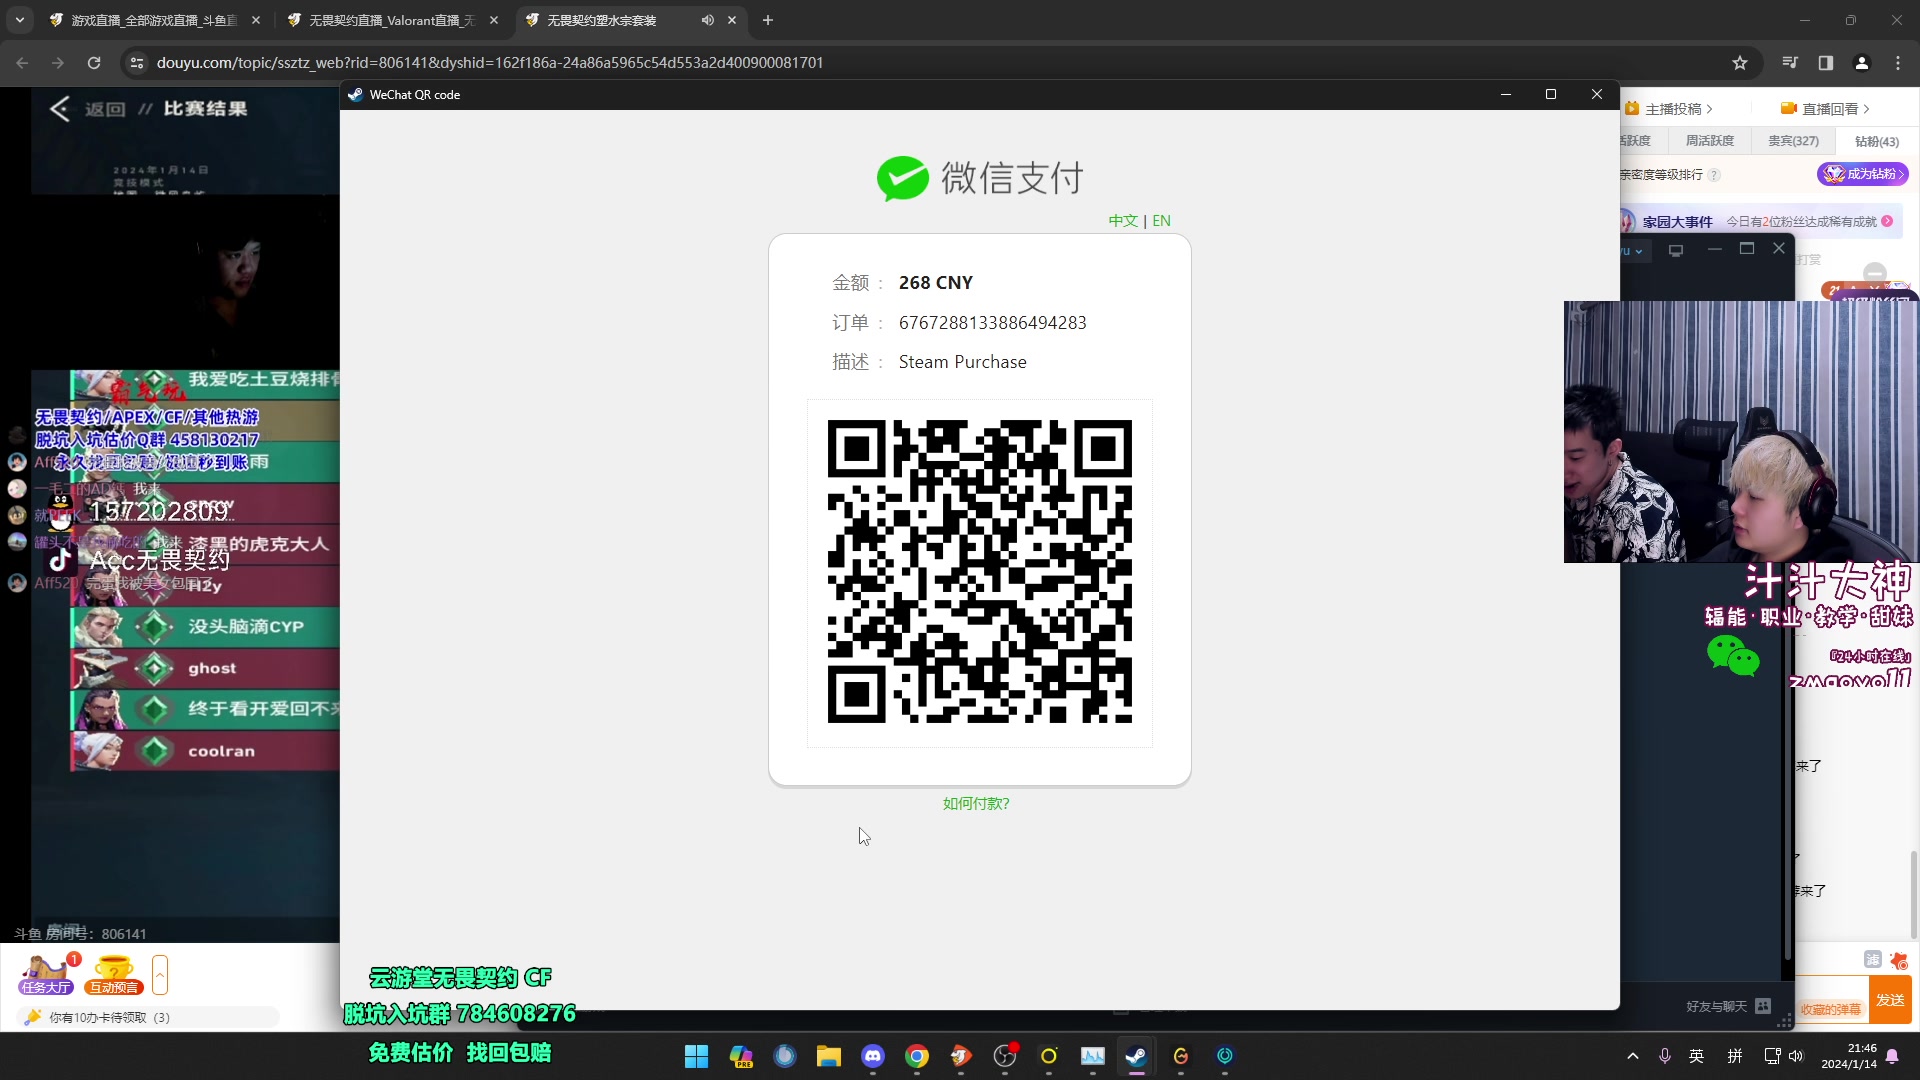Open Chrome profile avatar menu
This screenshot has width=1920, height=1080.
tap(1862, 62)
